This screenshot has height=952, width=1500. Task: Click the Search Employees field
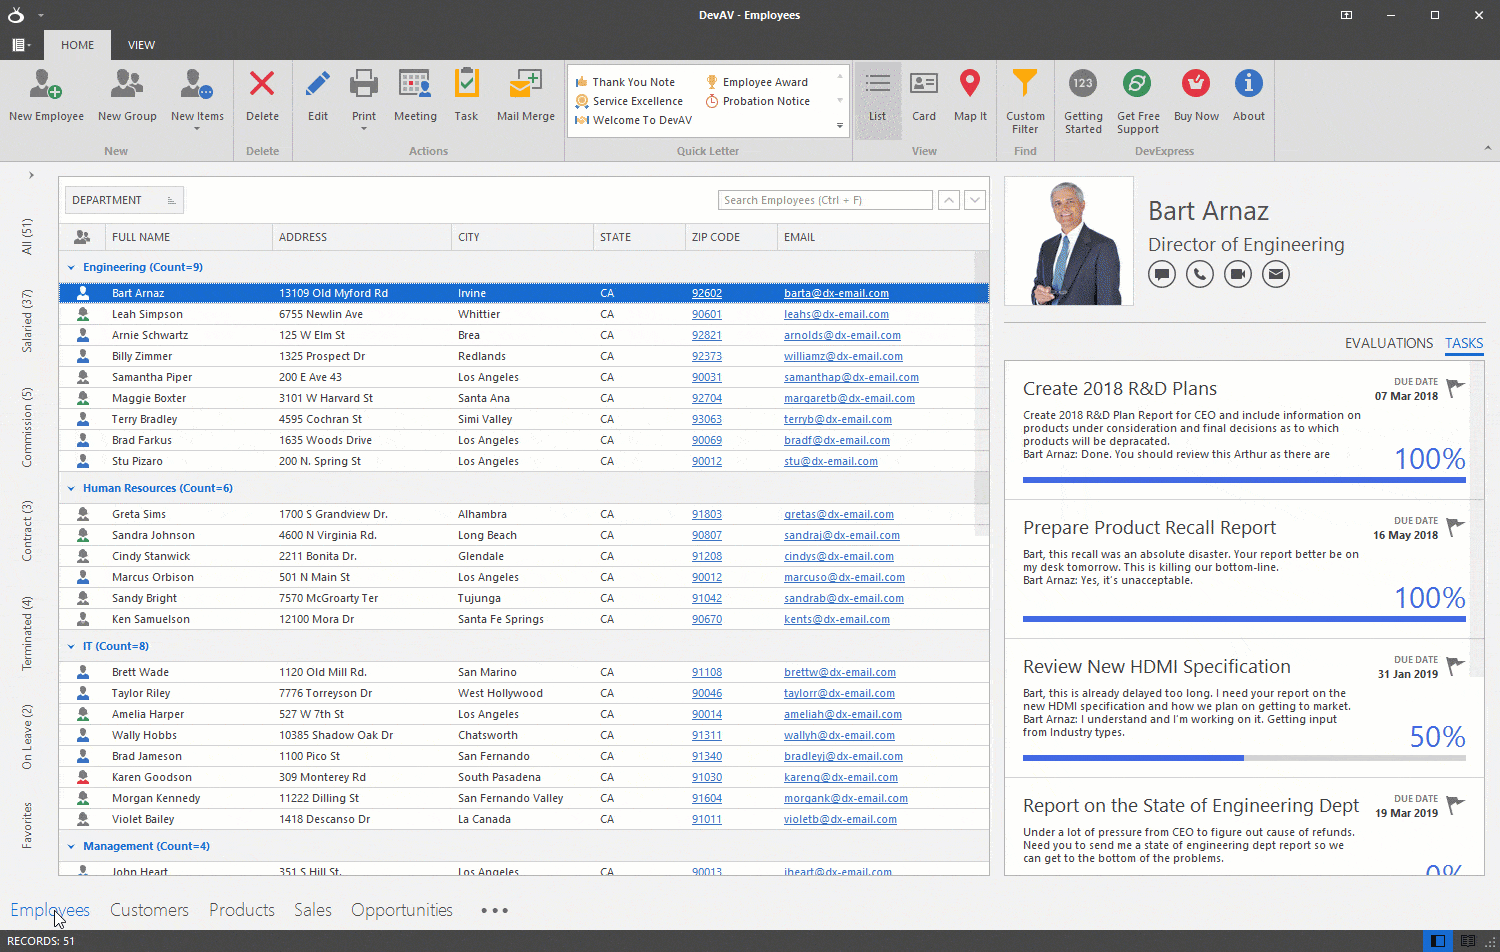[824, 199]
